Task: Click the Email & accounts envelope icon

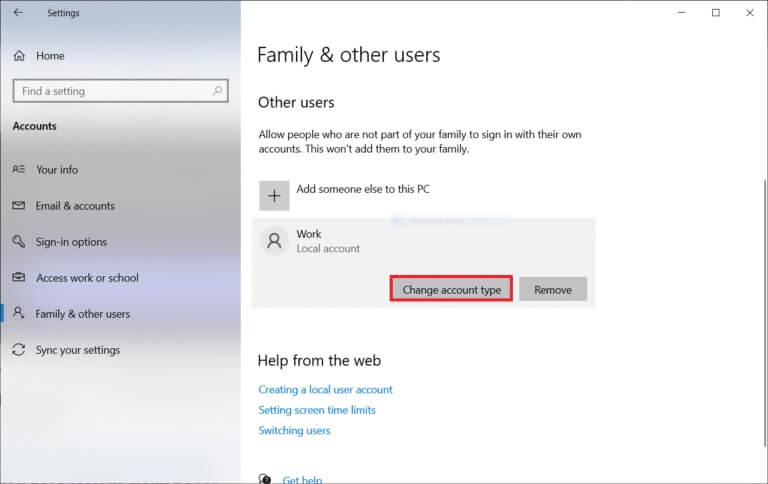Action: coord(19,205)
